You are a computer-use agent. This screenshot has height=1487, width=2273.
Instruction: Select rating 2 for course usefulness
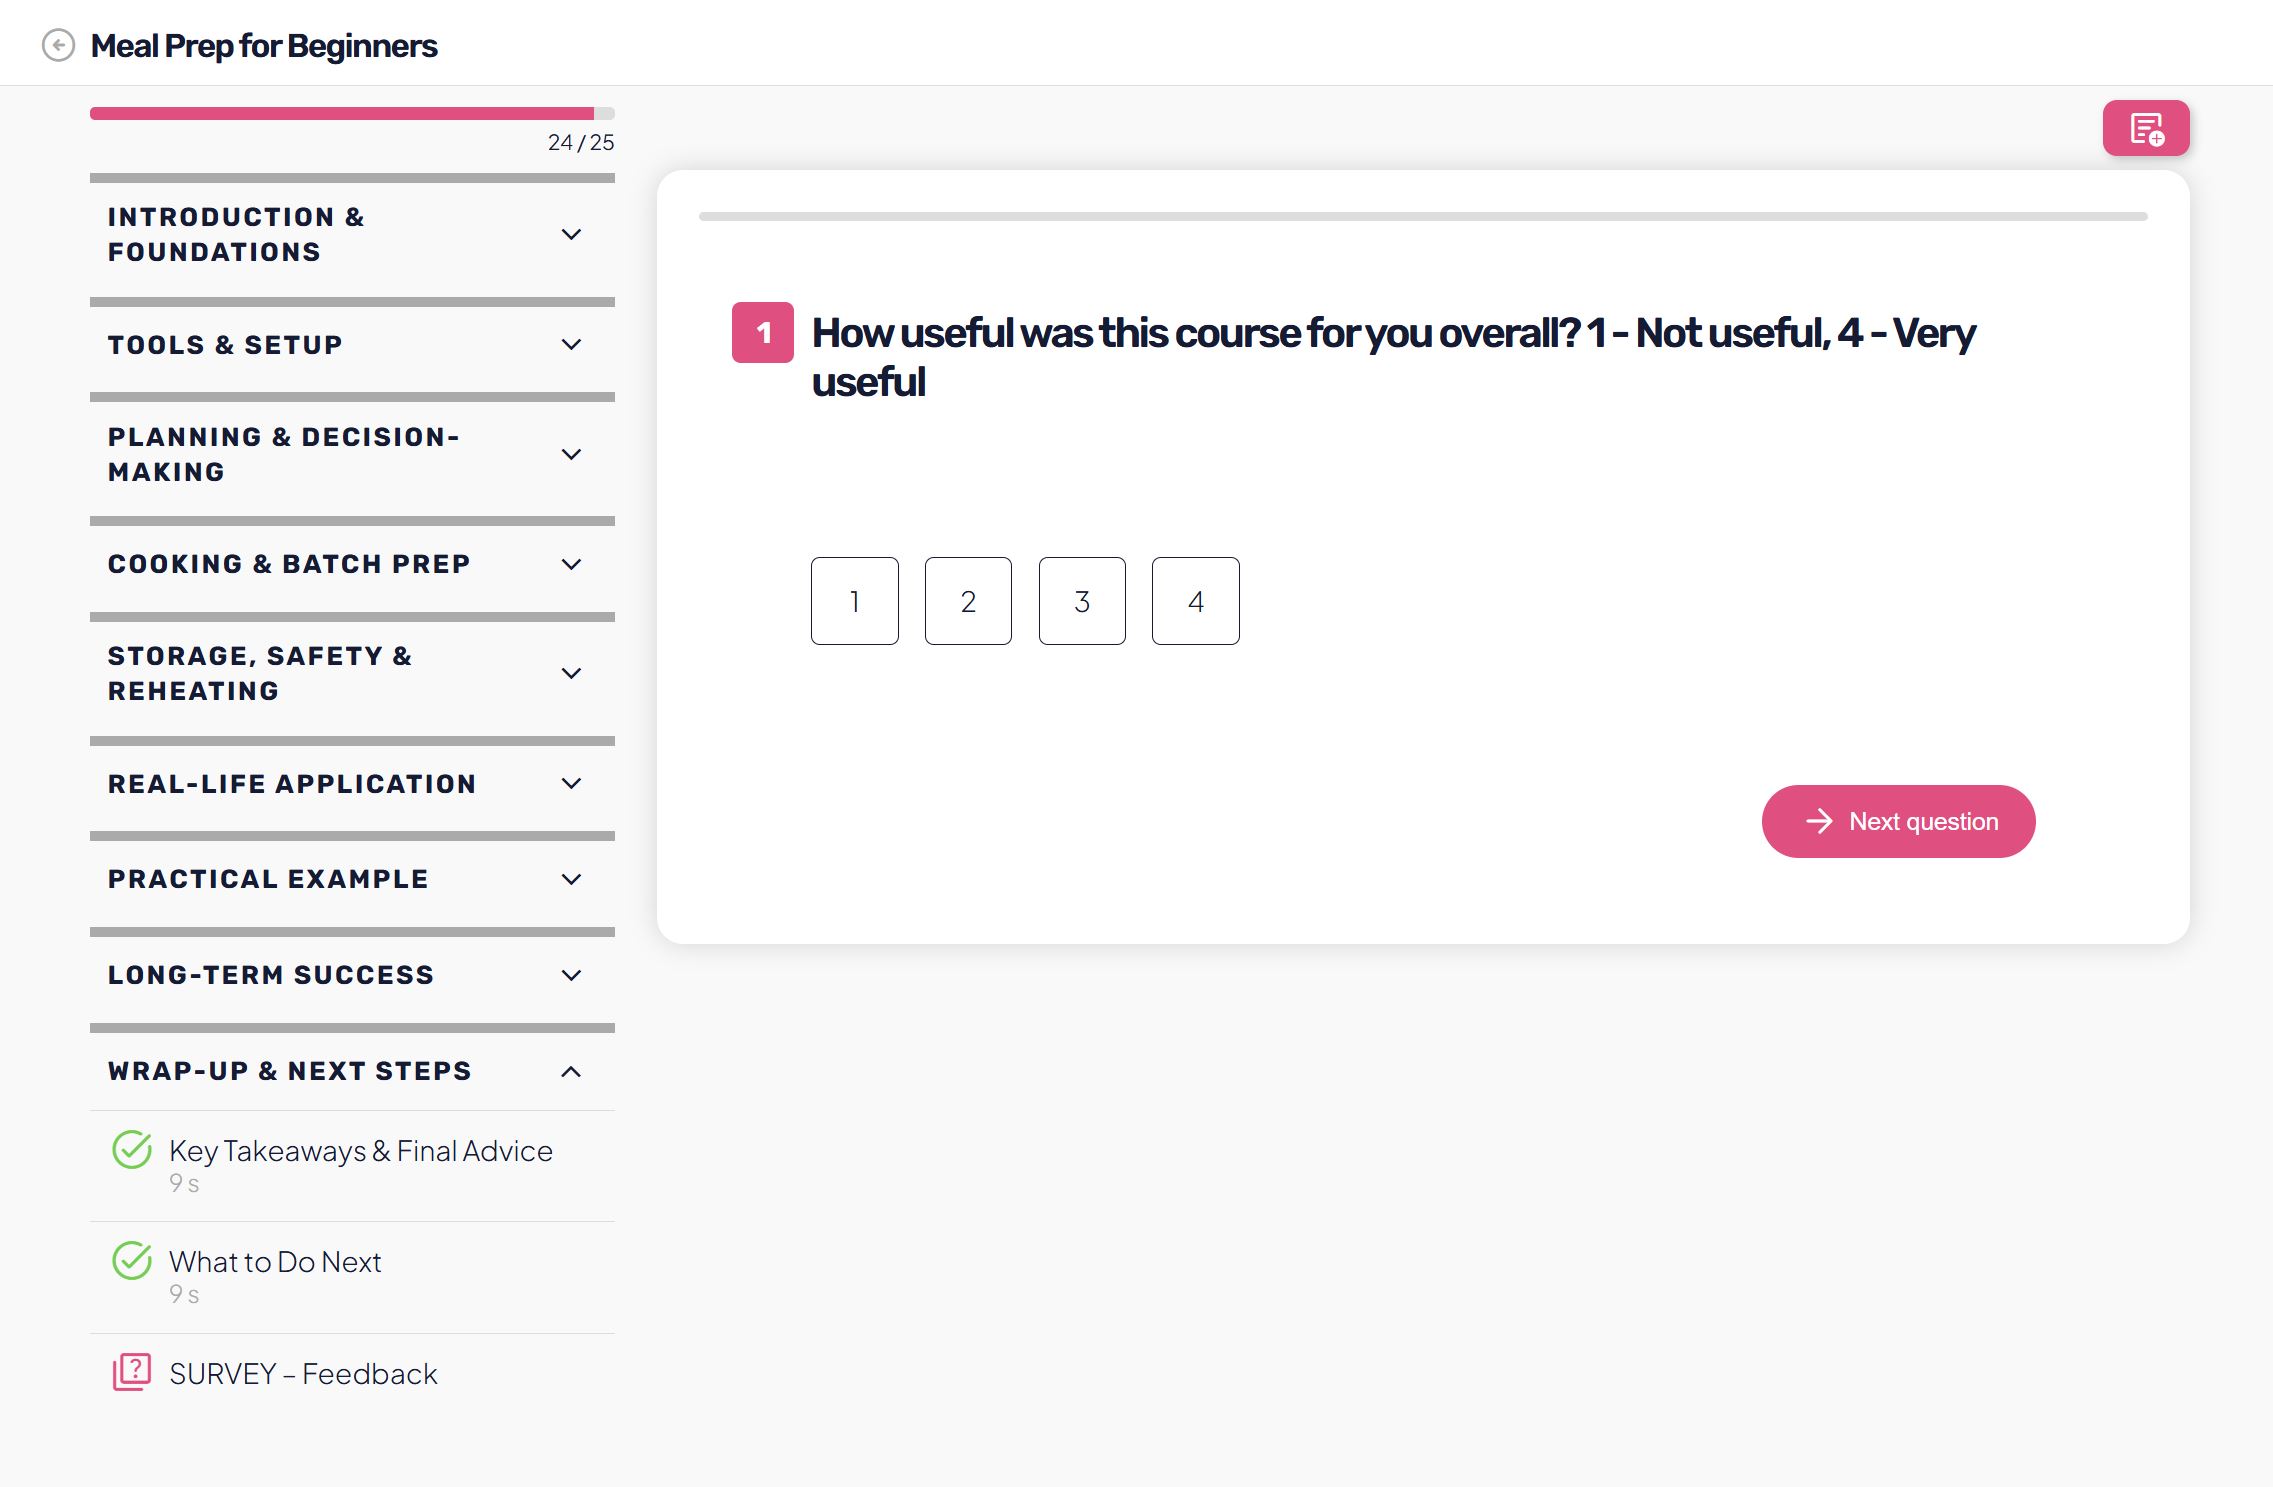968,601
